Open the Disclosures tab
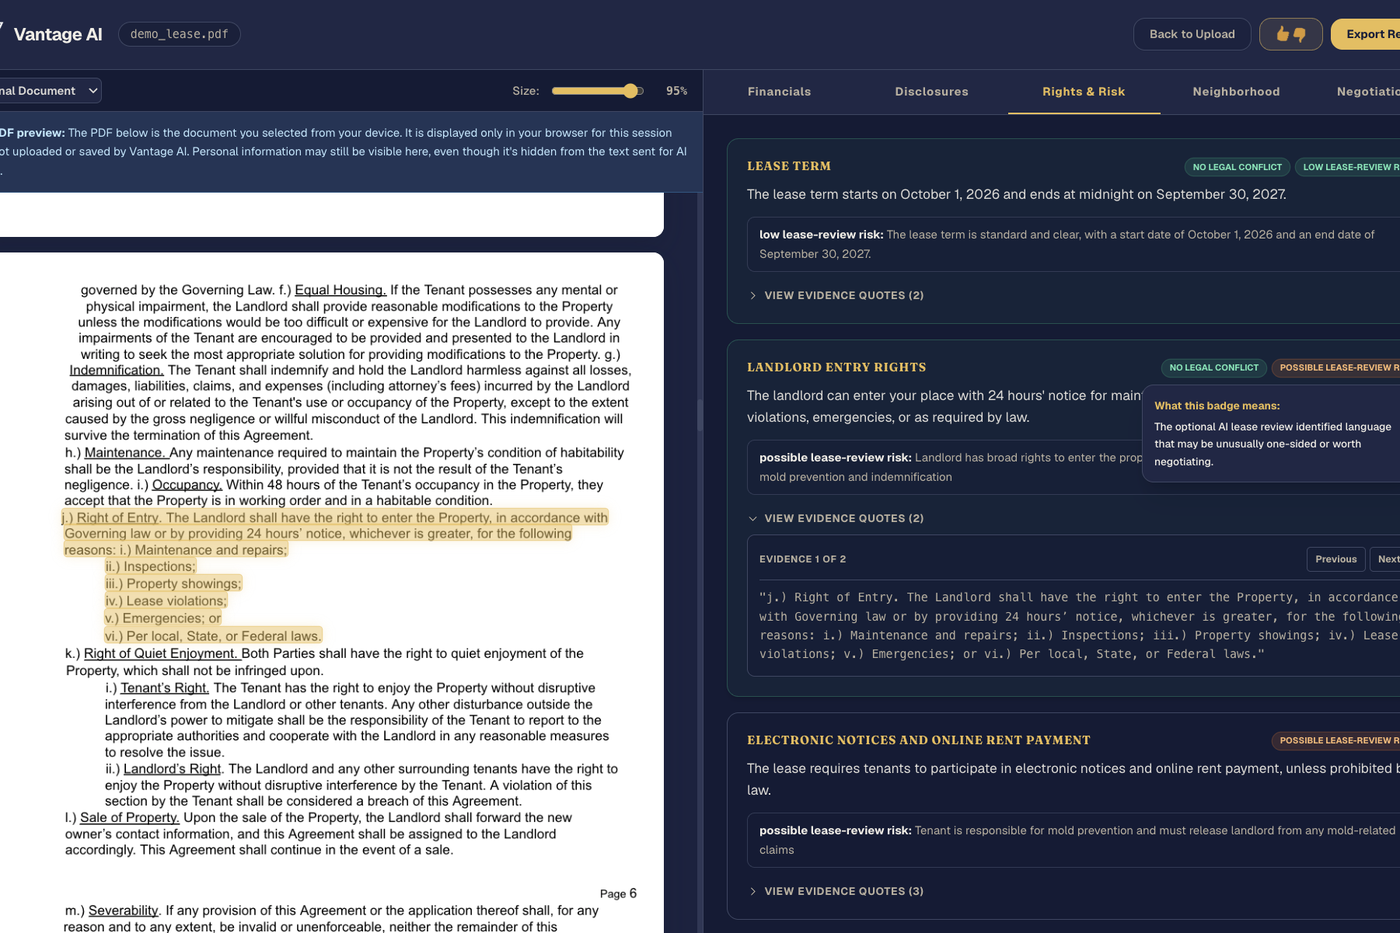 (931, 92)
